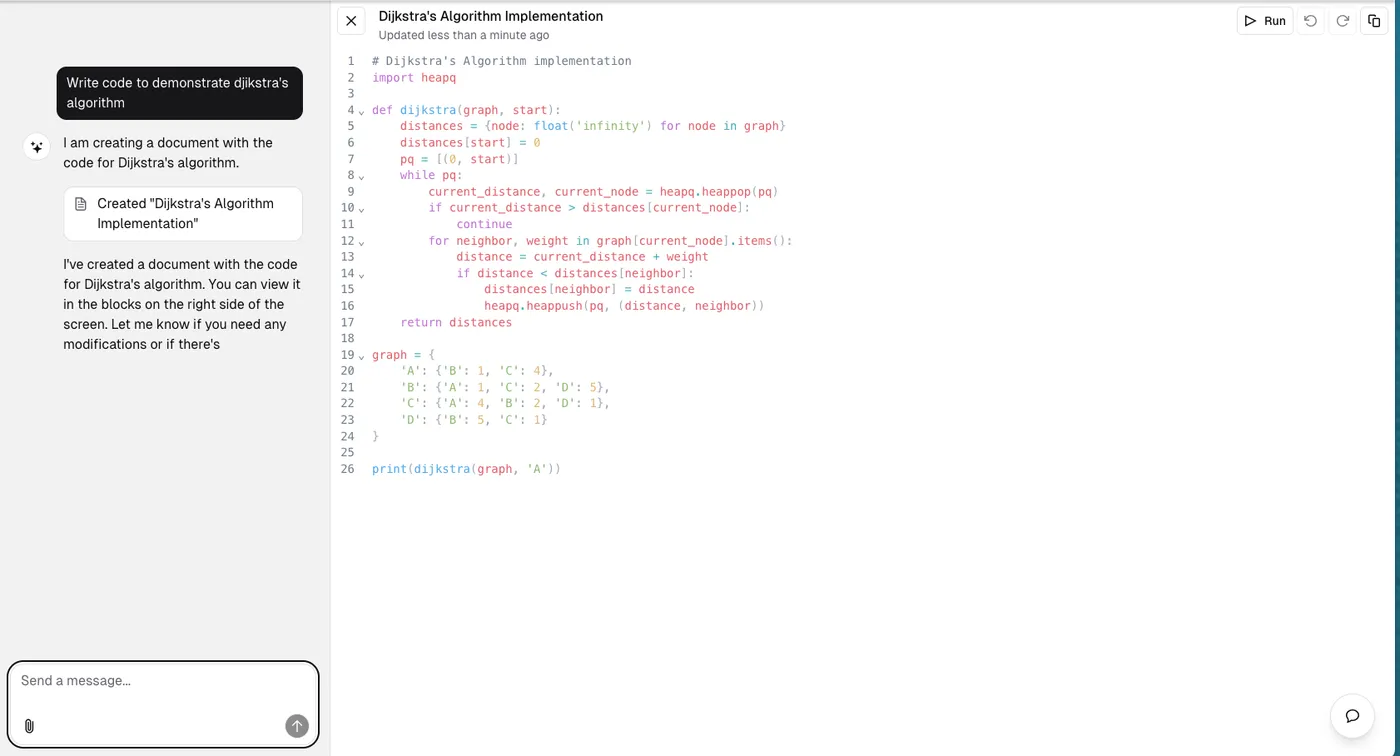The height and width of the screenshot is (756, 1400).
Task: Click the 'distances[neighbor] = distance' line
Action: (589, 290)
